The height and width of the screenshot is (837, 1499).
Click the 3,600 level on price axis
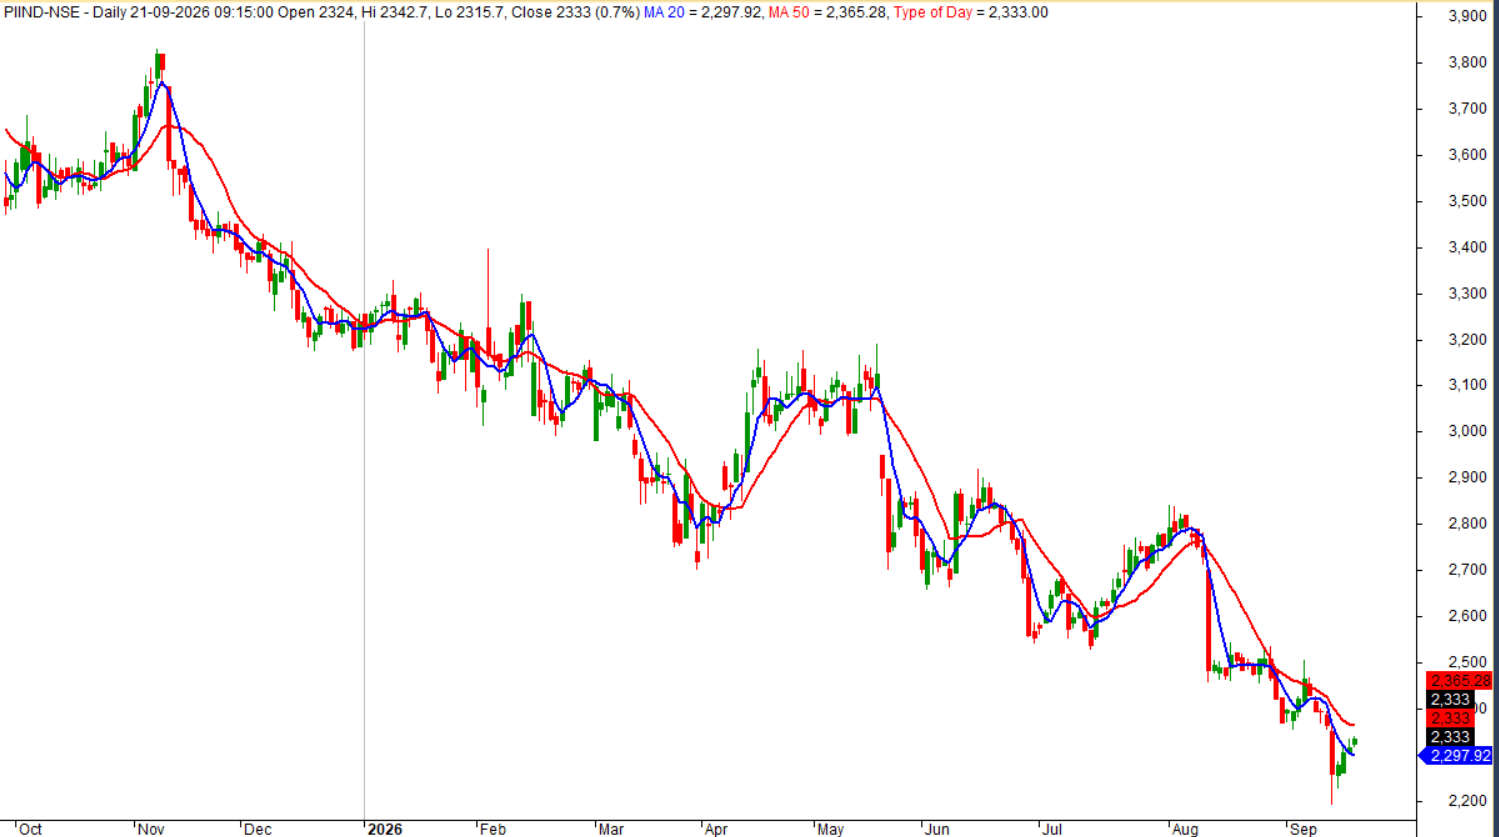click(1467, 155)
